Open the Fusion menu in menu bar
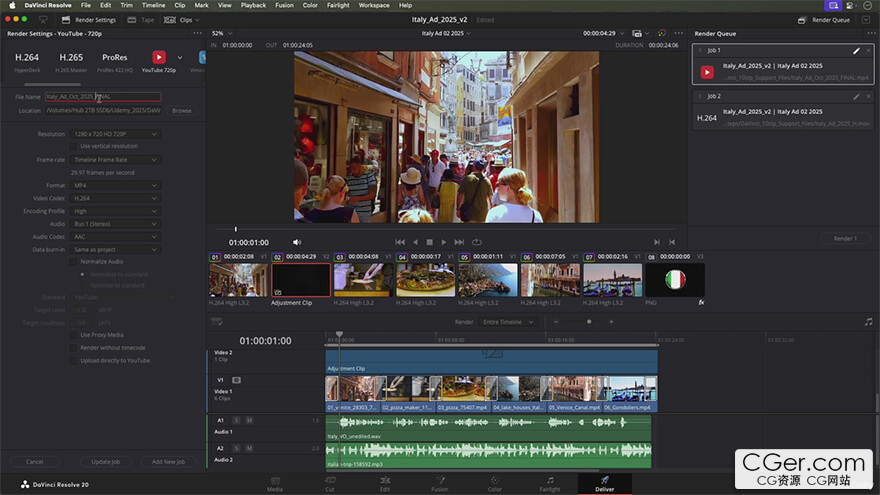Image resolution: width=880 pixels, height=495 pixels. pos(283,5)
